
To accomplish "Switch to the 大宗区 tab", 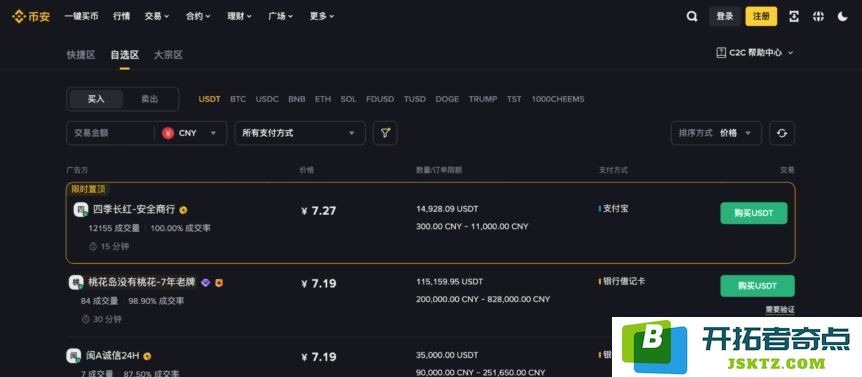I will (168, 55).
